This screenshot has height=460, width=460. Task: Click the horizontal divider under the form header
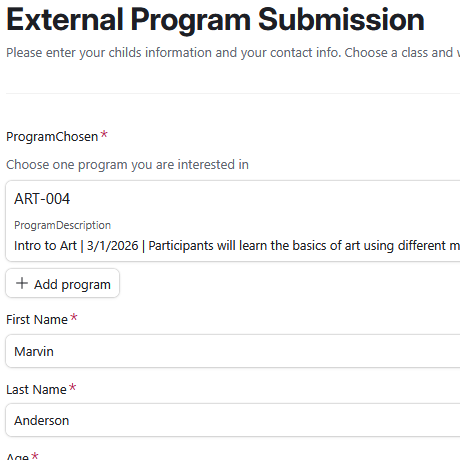(233, 94)
